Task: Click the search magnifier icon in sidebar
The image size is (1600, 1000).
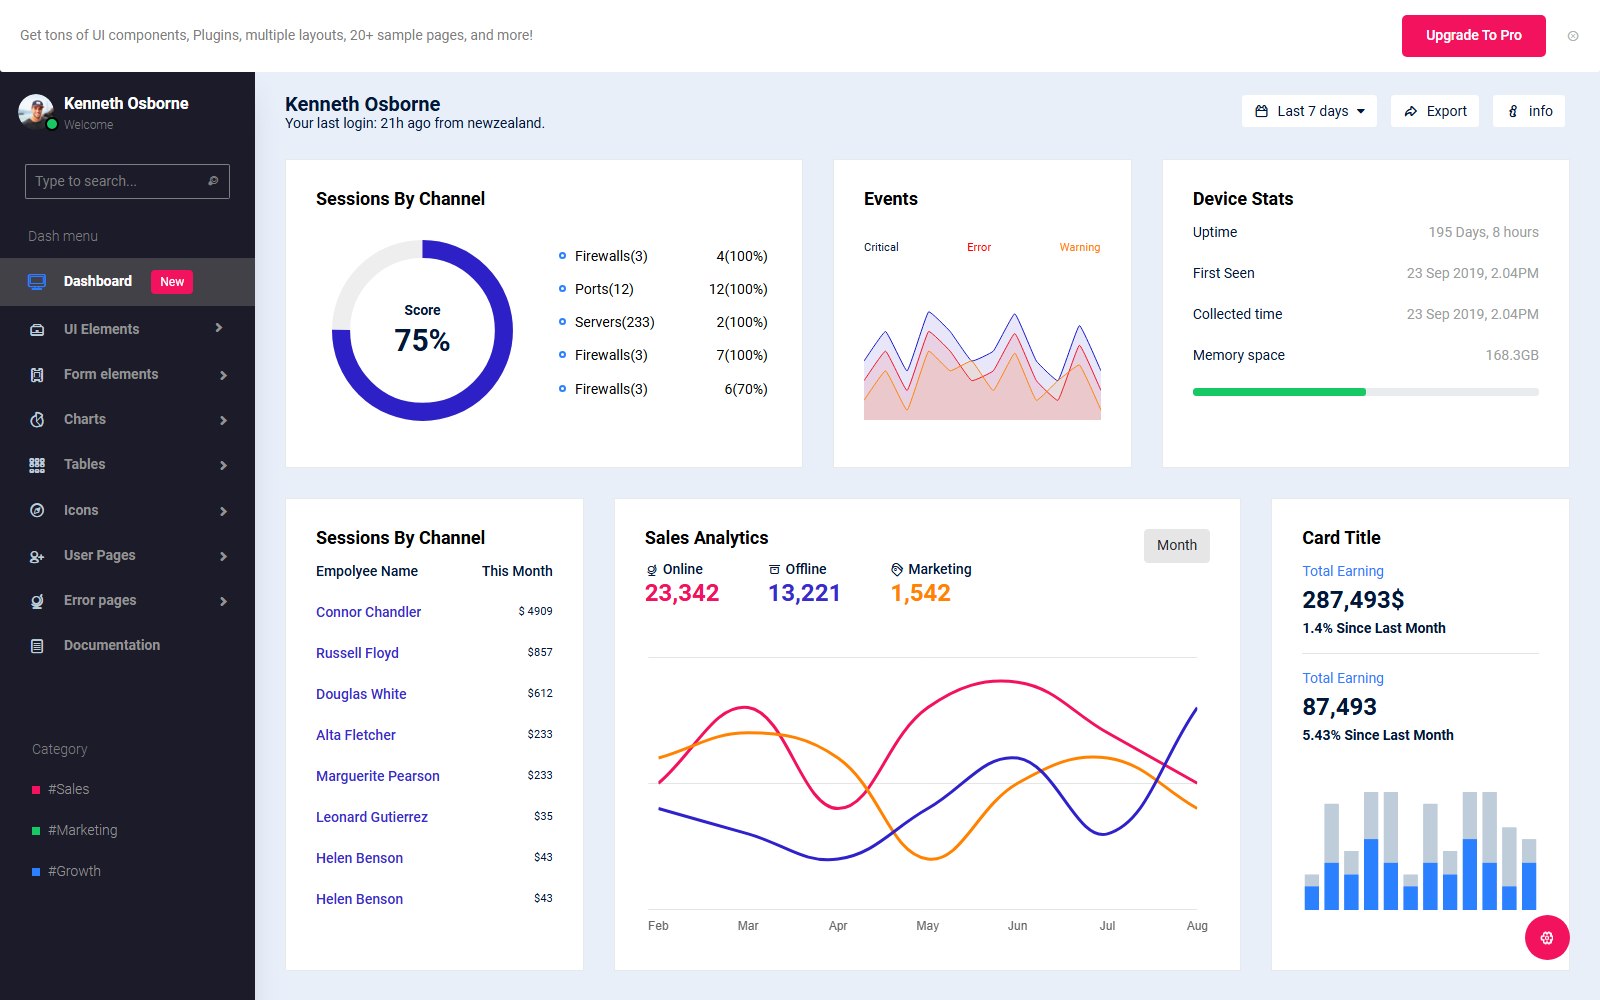Action: point(213,181)
